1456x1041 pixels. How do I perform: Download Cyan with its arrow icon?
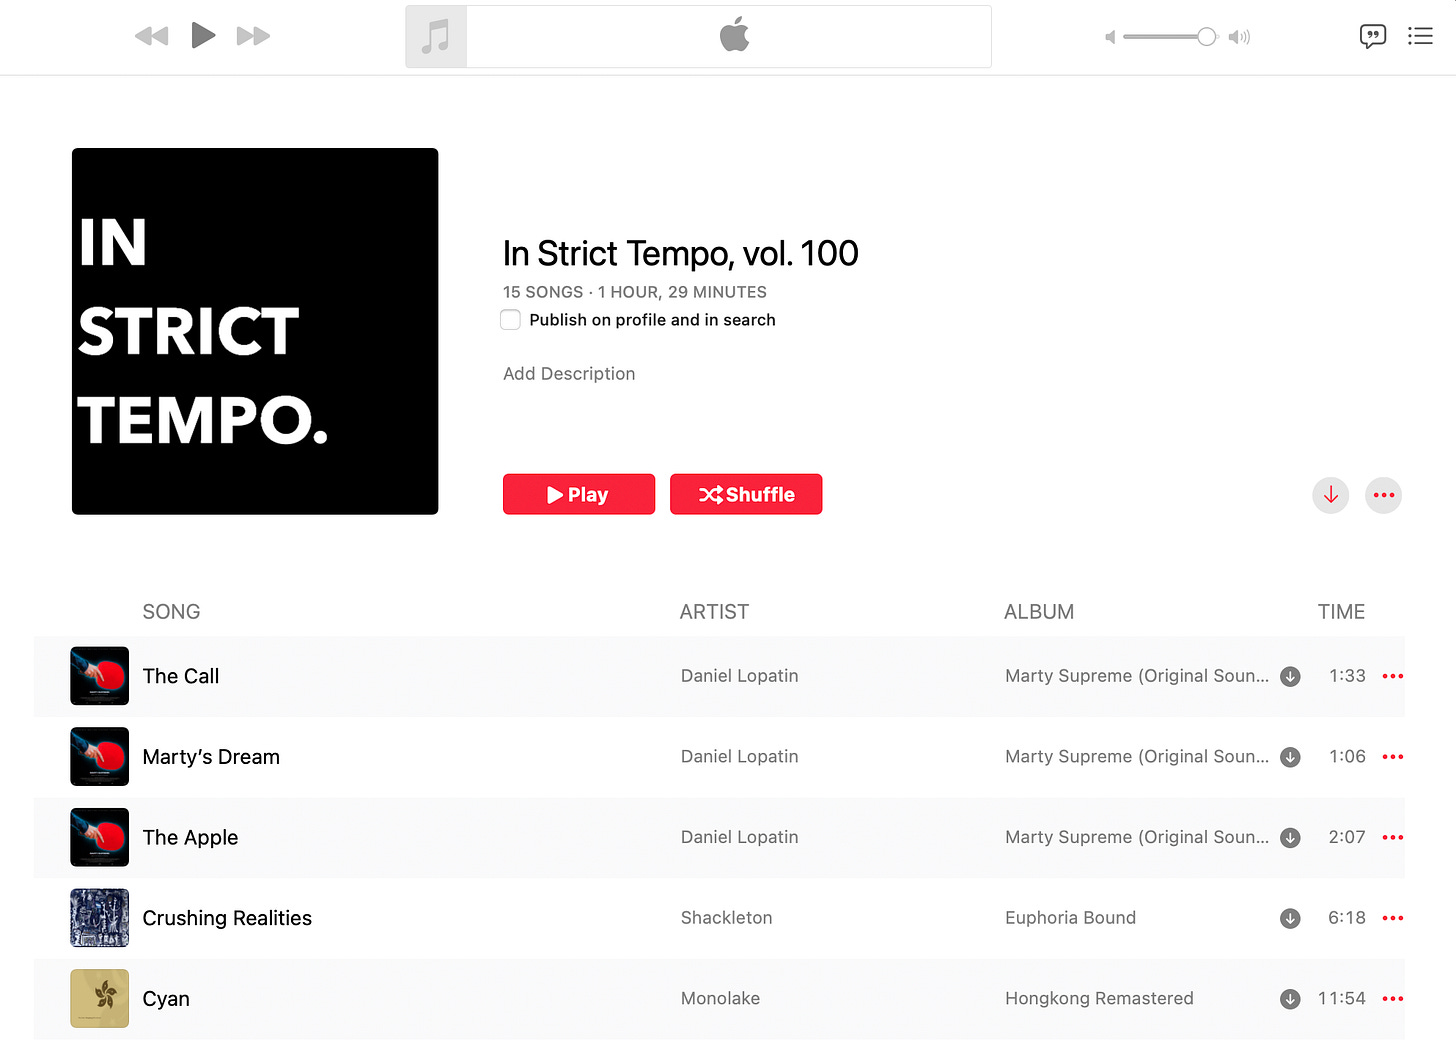1291,999
